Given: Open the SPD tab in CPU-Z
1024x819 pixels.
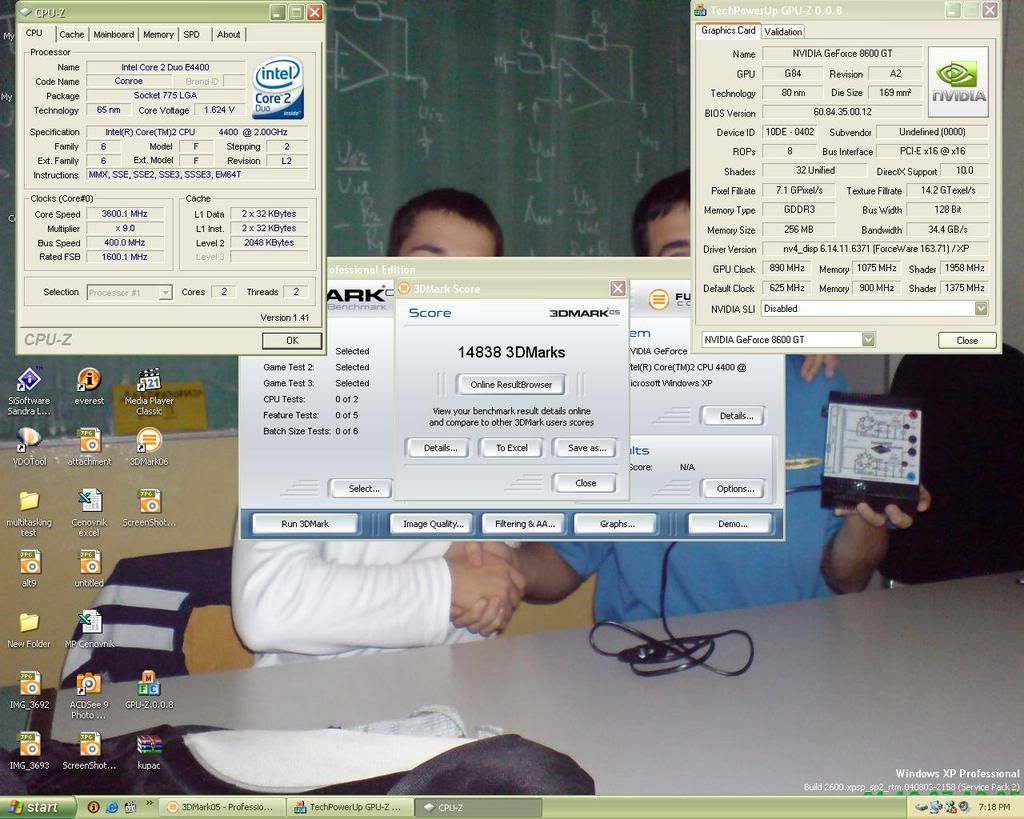Looking at the screenshot, I should click(x=191, y=35).
